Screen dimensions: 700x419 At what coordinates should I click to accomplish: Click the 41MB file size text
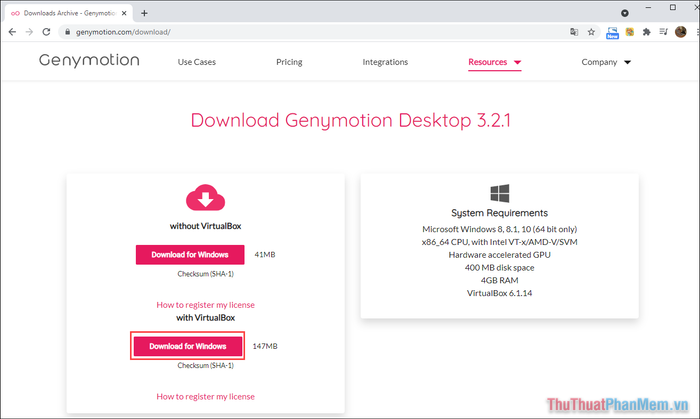(265, 254)
